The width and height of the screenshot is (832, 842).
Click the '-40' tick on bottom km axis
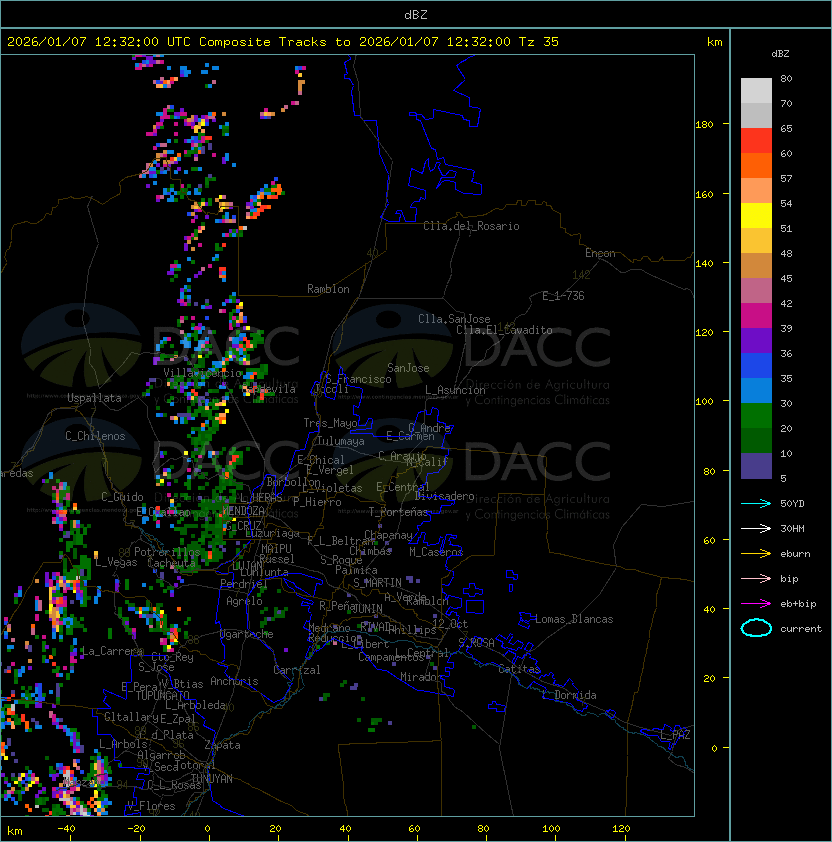coord(67,829)
